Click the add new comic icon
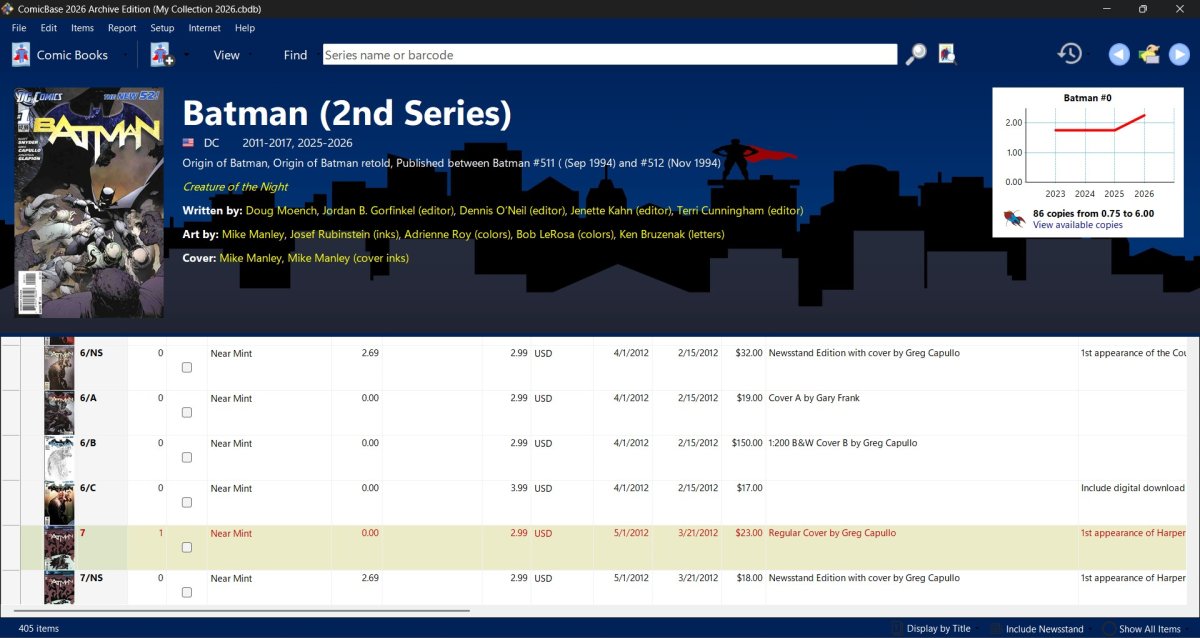 pyautogui.click(x=162, y=55)
